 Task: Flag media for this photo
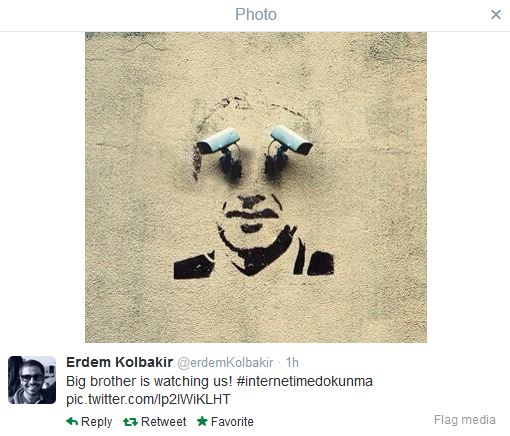465,420
